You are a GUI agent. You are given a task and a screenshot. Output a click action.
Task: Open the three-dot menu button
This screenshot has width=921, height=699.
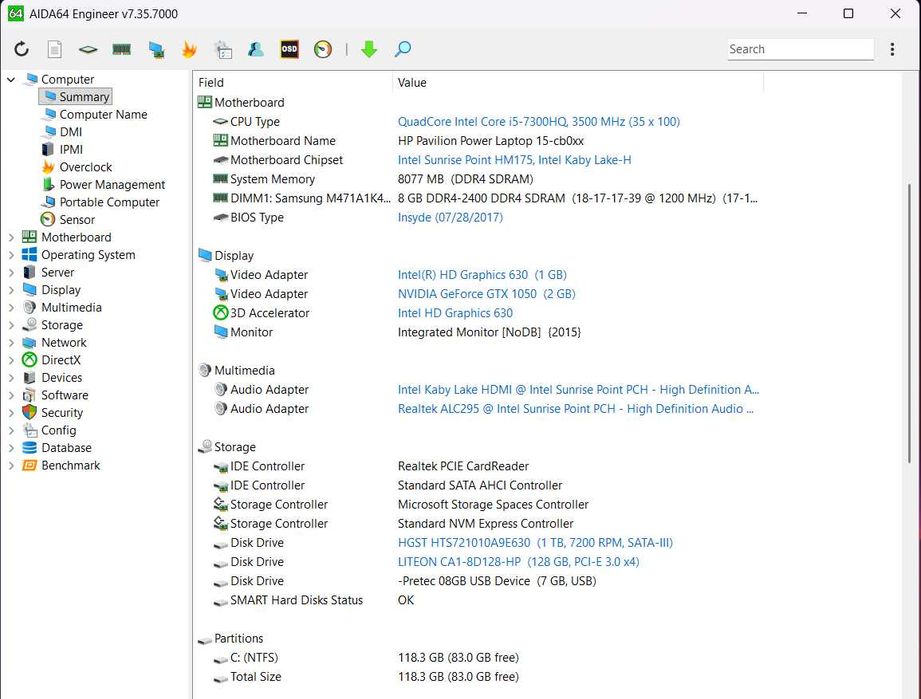[892, 49]
